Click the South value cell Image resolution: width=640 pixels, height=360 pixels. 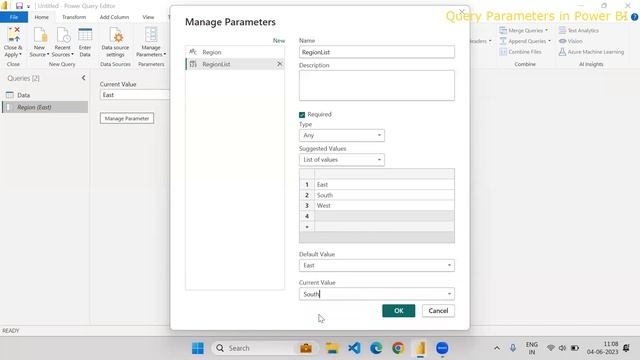tap(384, 195)
